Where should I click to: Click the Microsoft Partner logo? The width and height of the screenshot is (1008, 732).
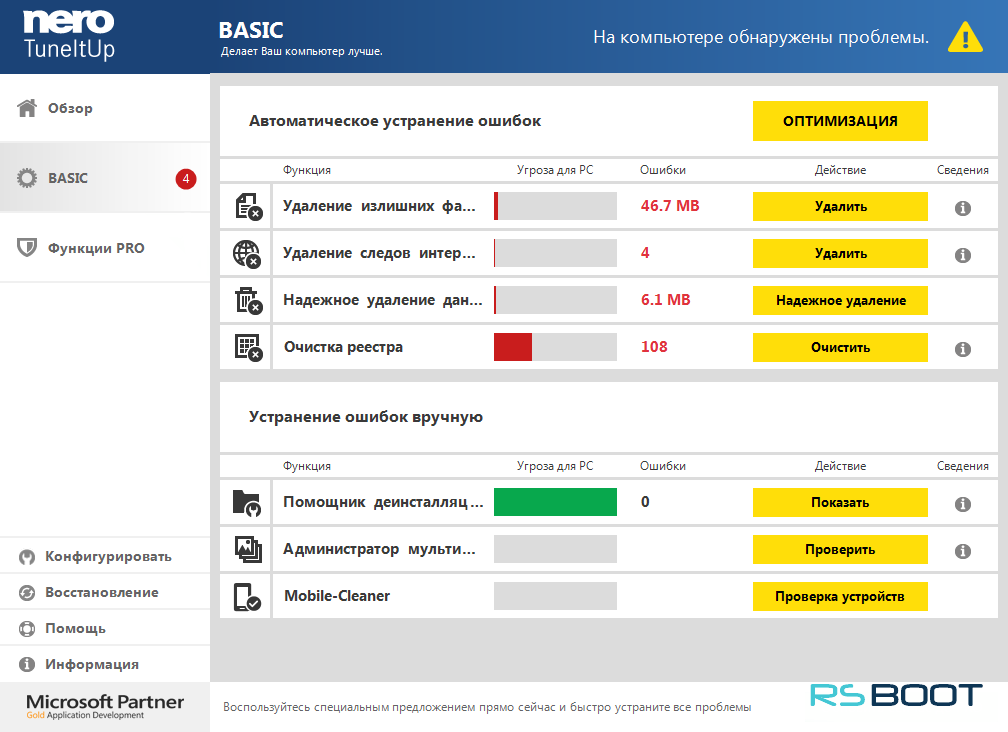(105, 706)
